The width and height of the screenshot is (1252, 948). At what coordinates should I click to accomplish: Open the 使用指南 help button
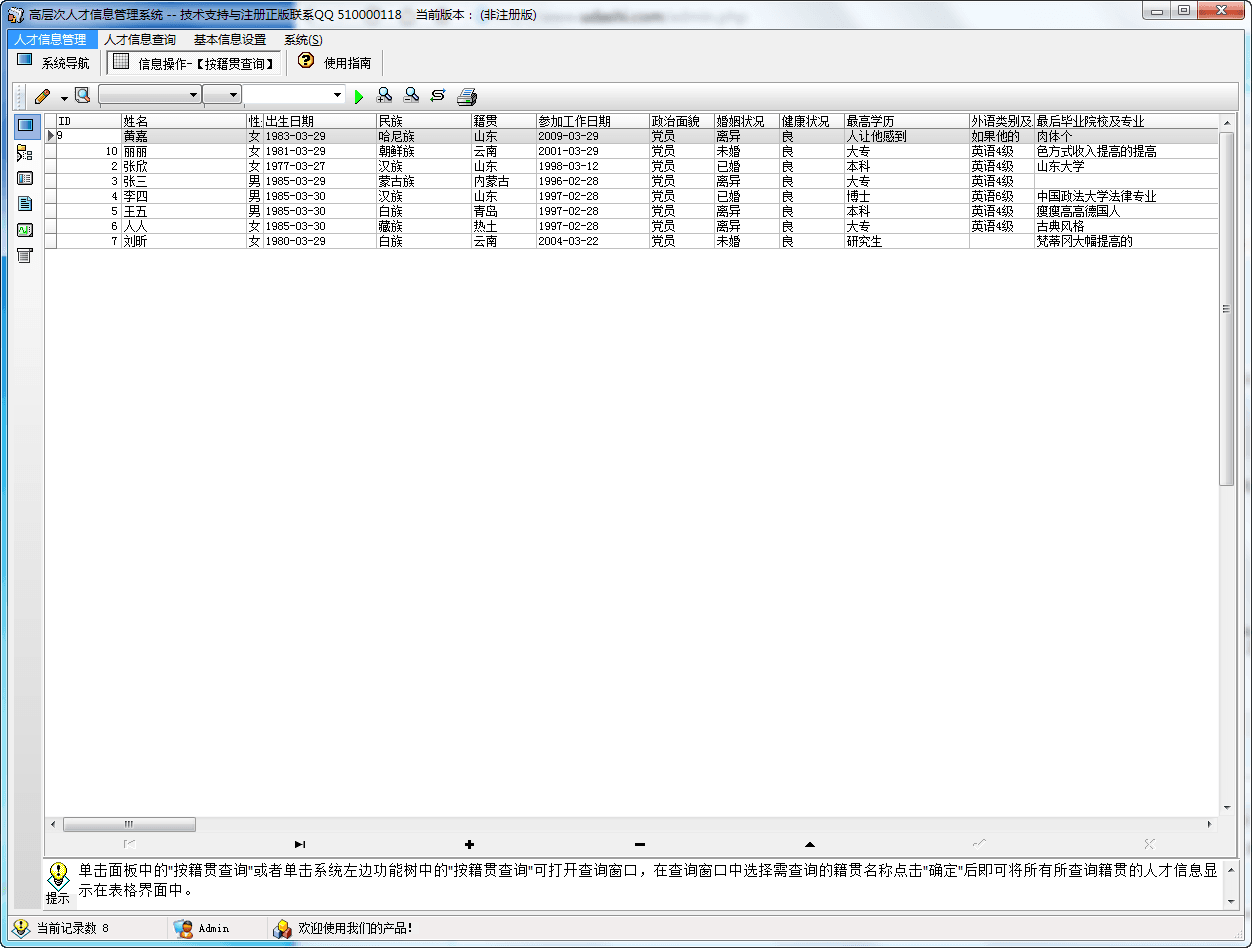335,63
